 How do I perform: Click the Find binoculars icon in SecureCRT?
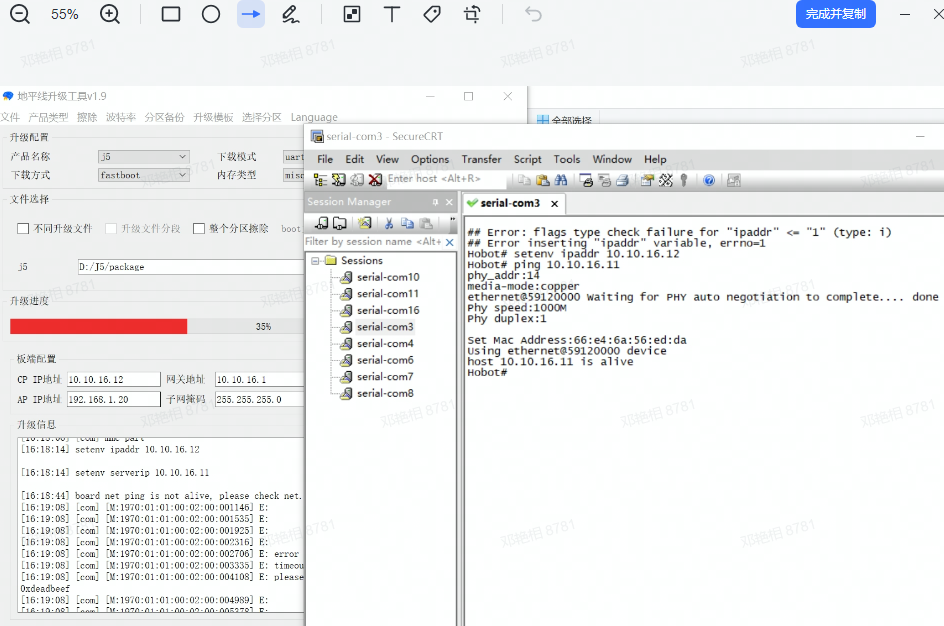coord(561,180)
